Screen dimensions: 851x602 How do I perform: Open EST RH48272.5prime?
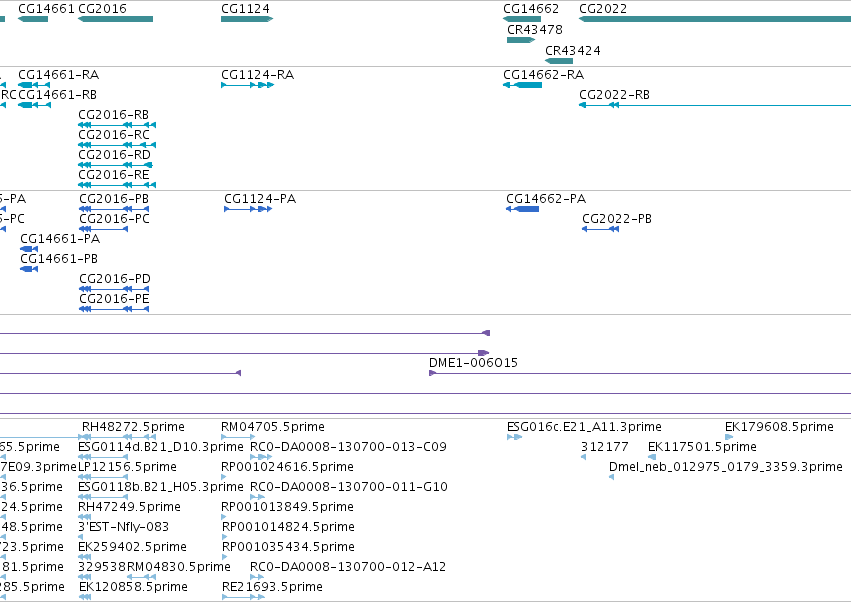pos(134,427)
